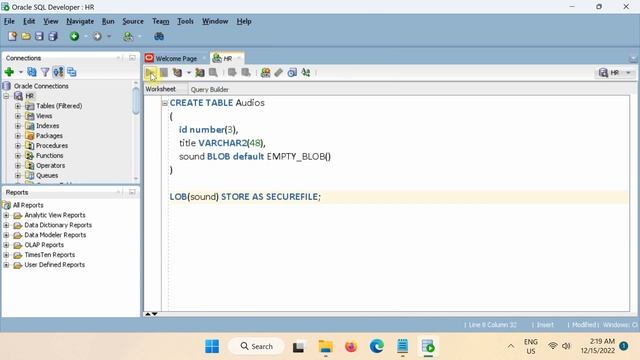Show hidden system tray icons chevron
The image size is (640, 360).
pos(511,347)
